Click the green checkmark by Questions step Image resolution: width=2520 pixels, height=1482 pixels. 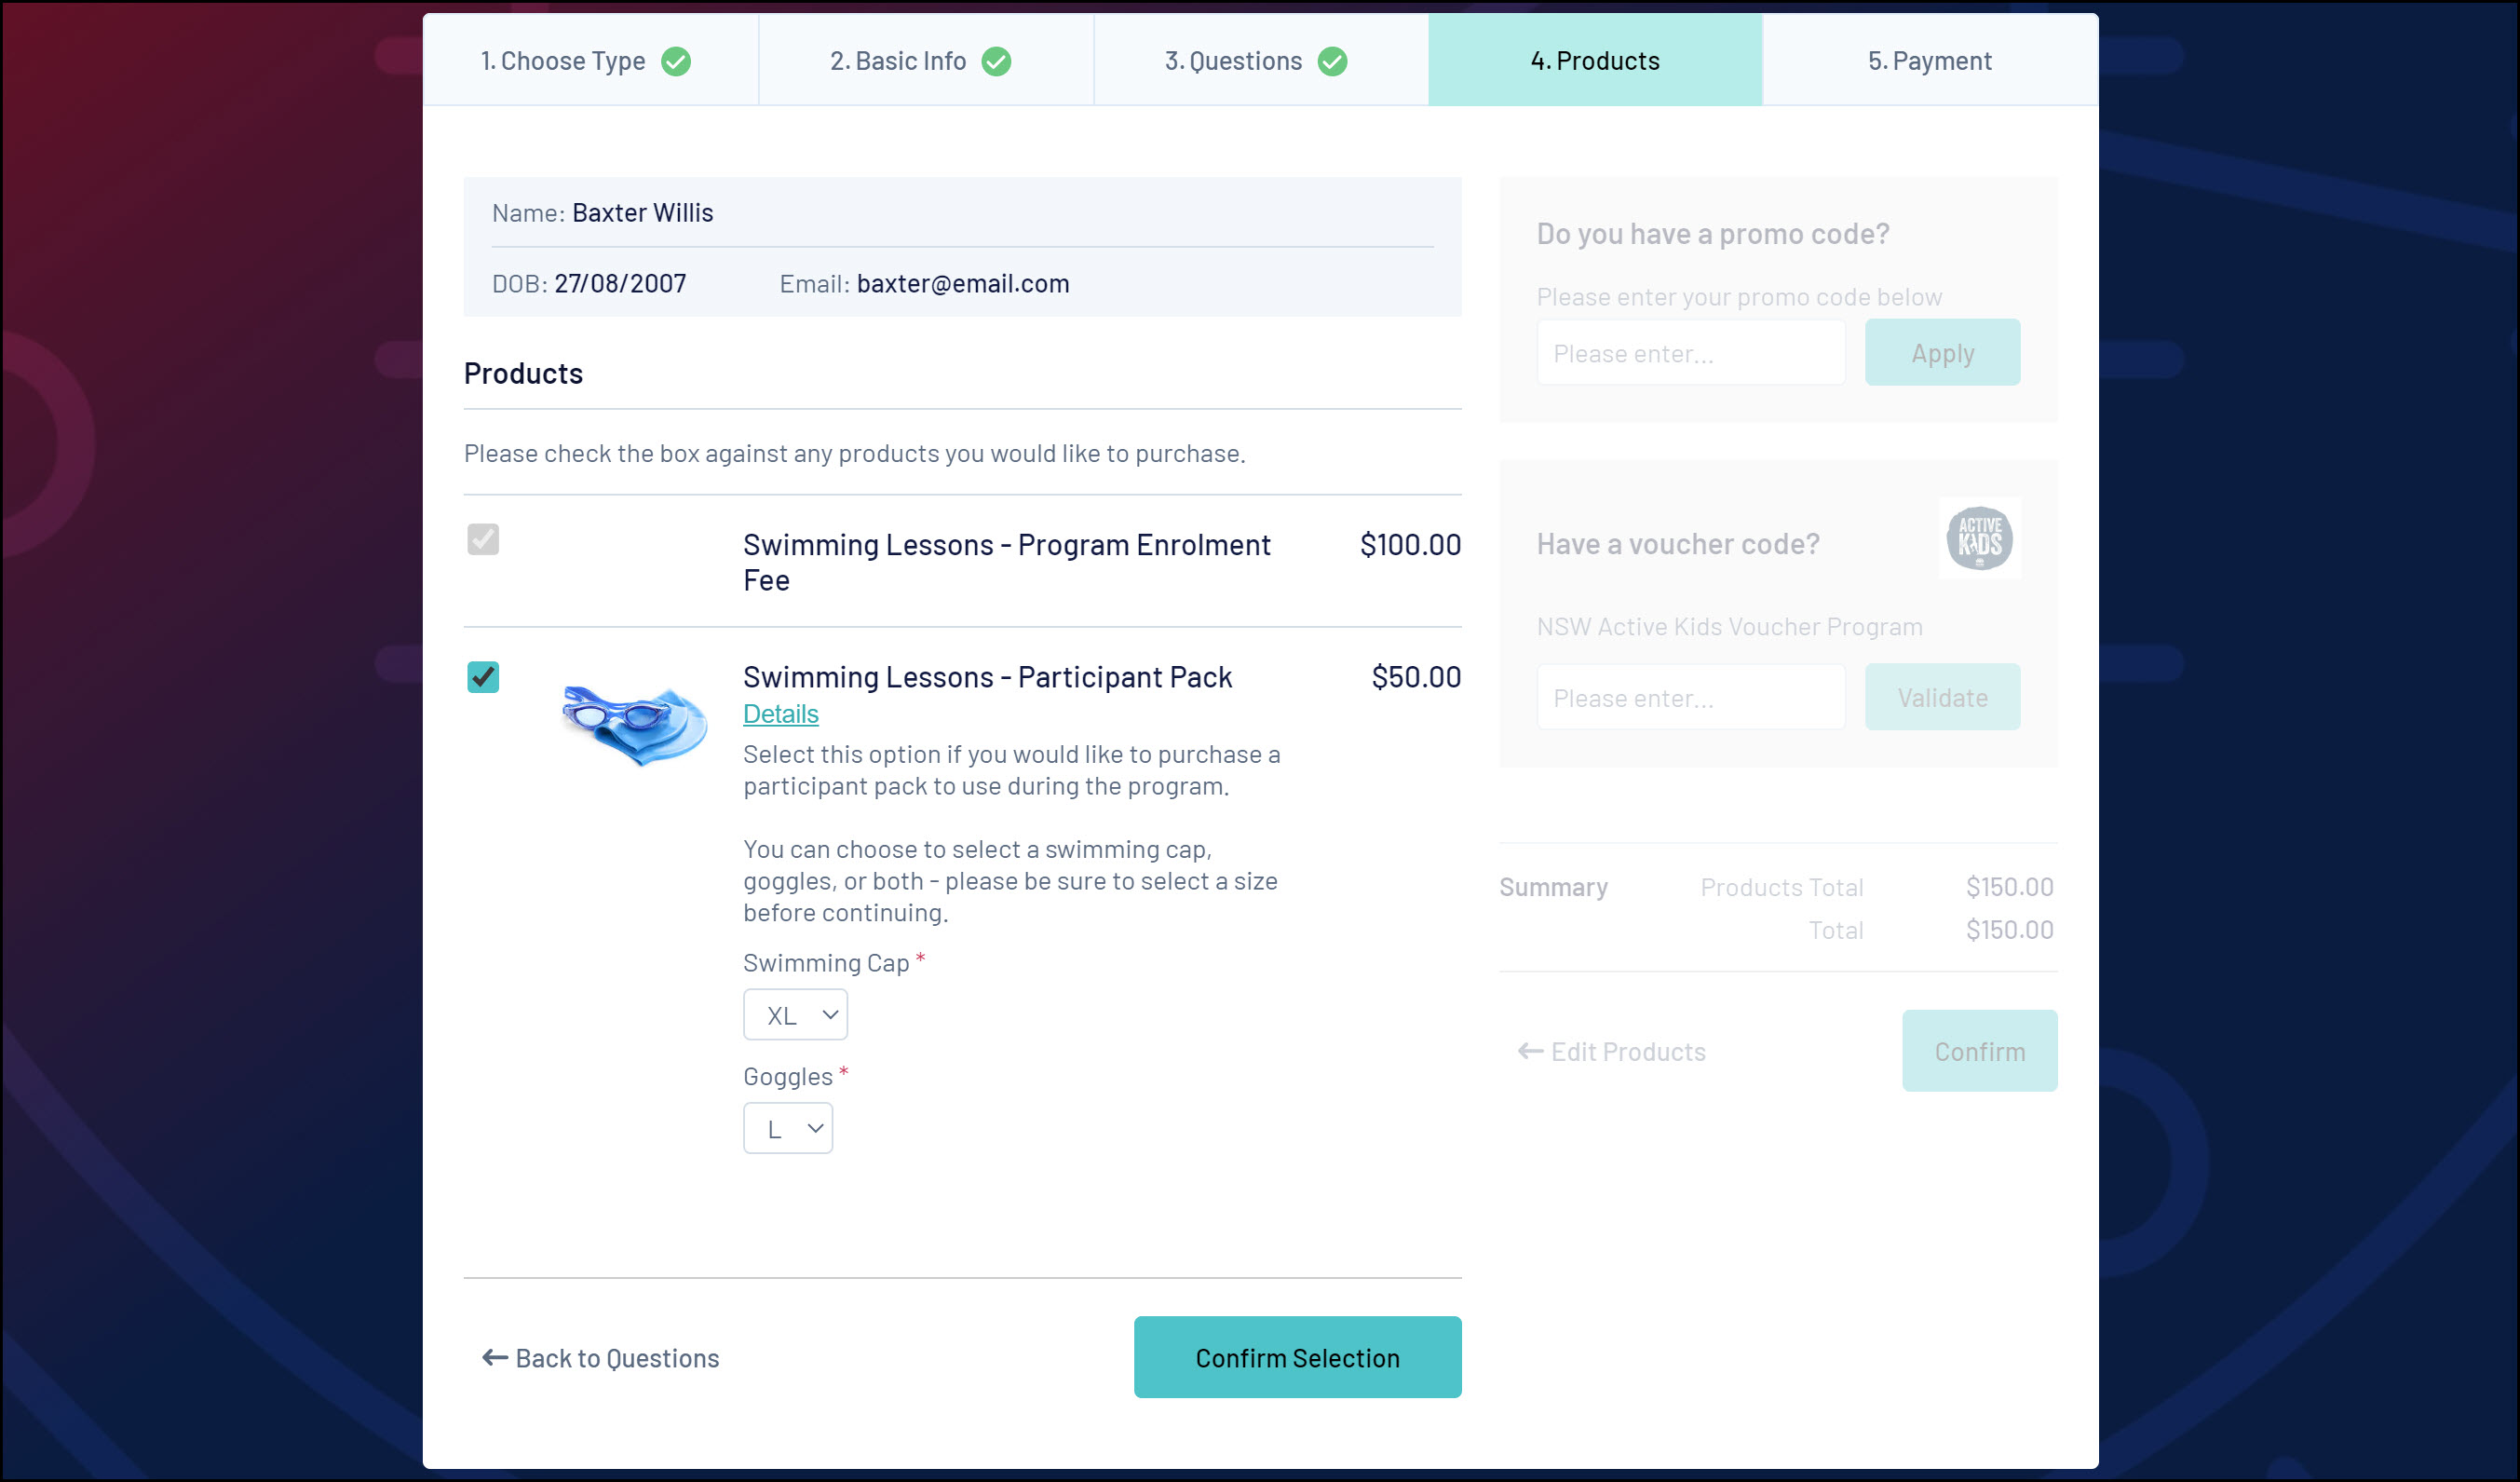tap(1332, 62)
